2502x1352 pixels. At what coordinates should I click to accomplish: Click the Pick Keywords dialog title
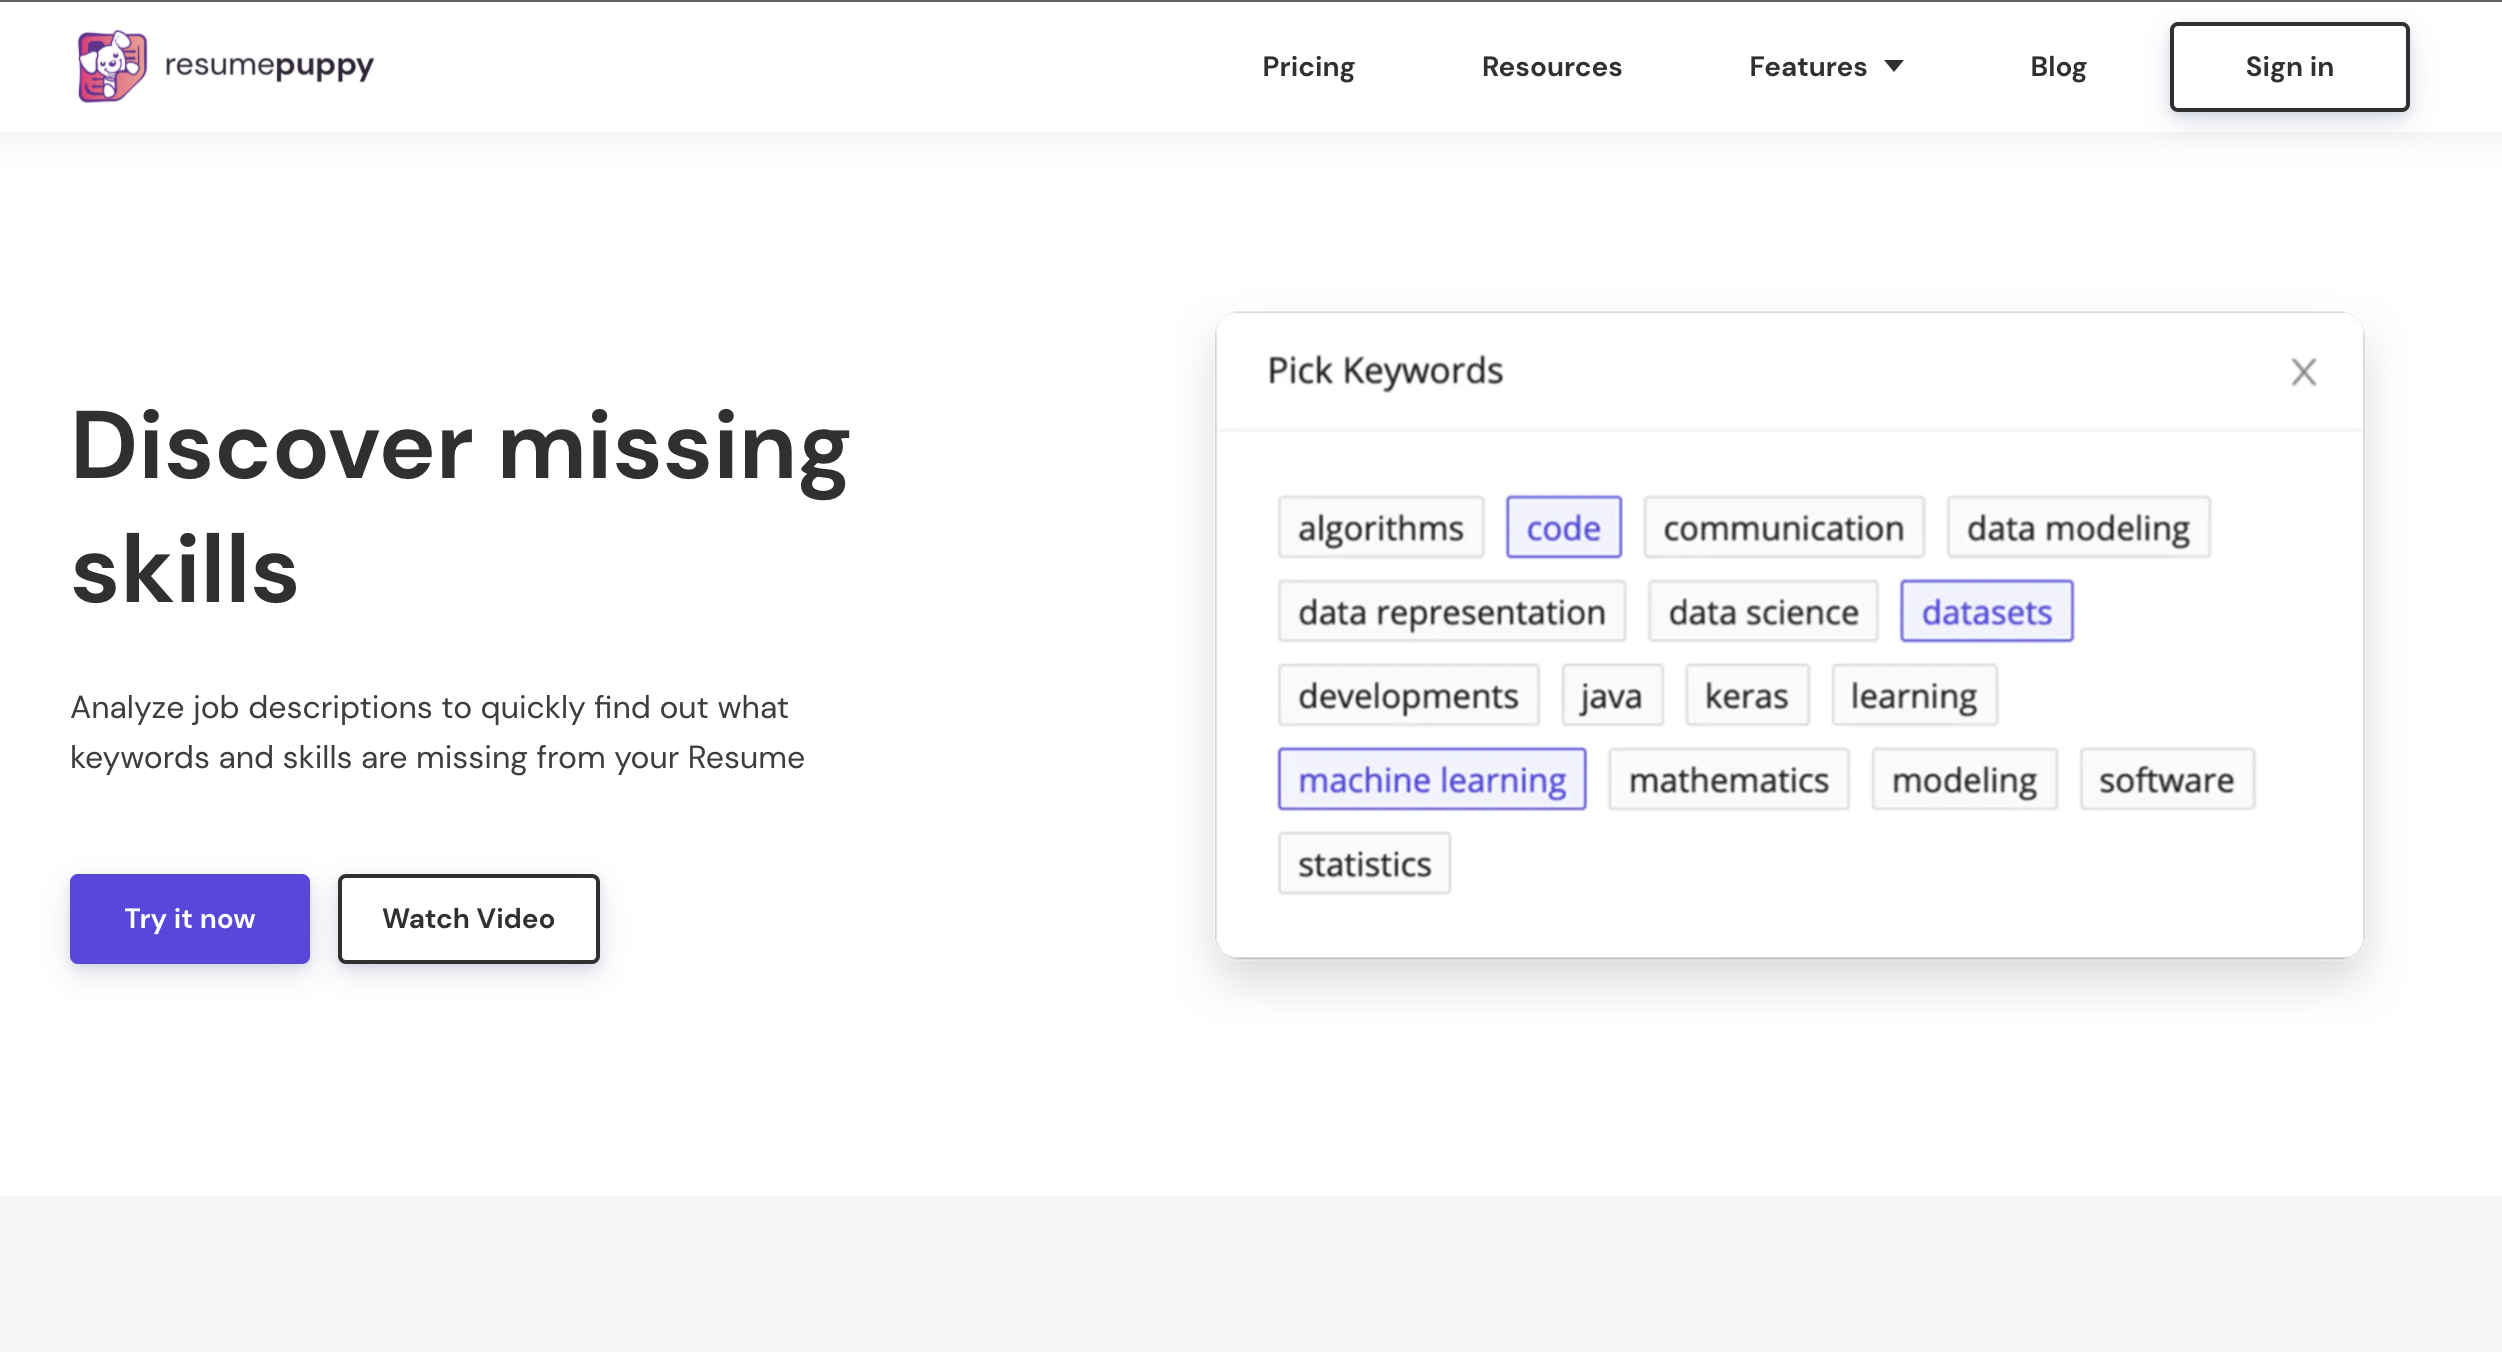1385,371
